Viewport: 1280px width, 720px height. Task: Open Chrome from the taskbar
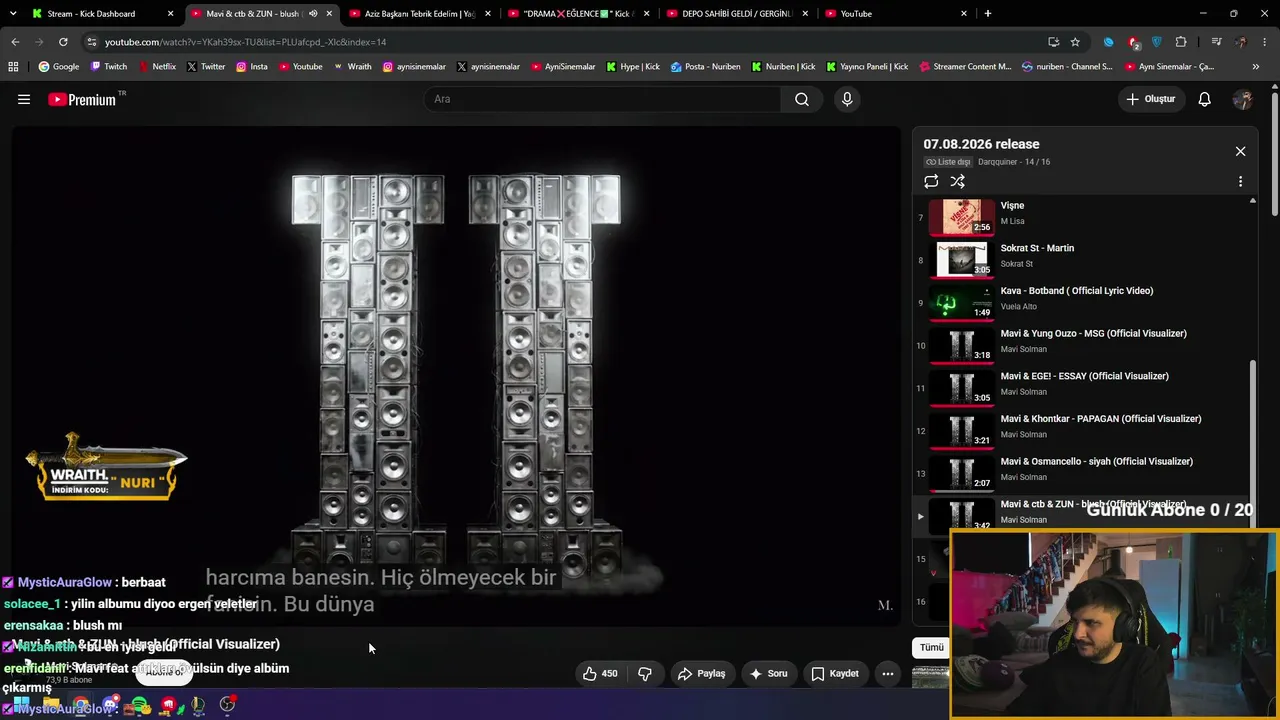click(x=81, y=705)
